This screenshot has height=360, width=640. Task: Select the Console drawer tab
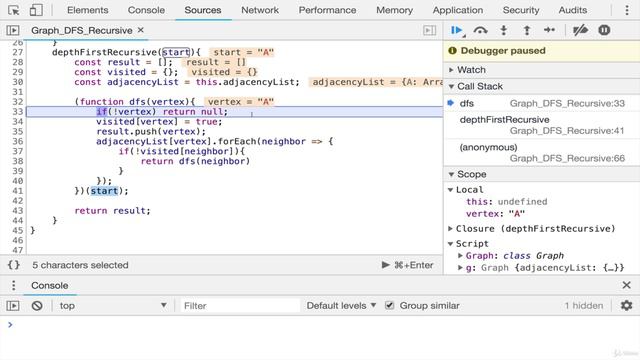point(50,285)
